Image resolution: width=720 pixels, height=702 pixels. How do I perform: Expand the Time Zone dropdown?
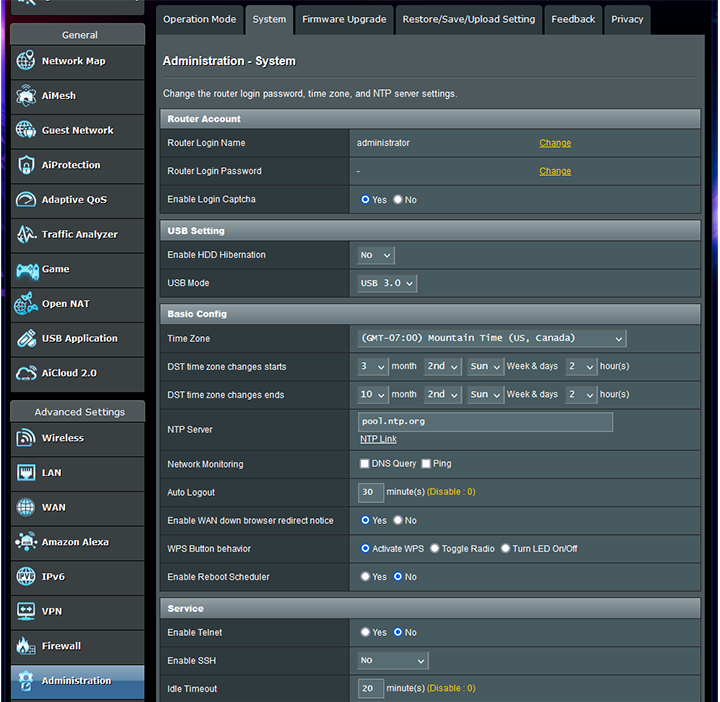coord(492,339)
